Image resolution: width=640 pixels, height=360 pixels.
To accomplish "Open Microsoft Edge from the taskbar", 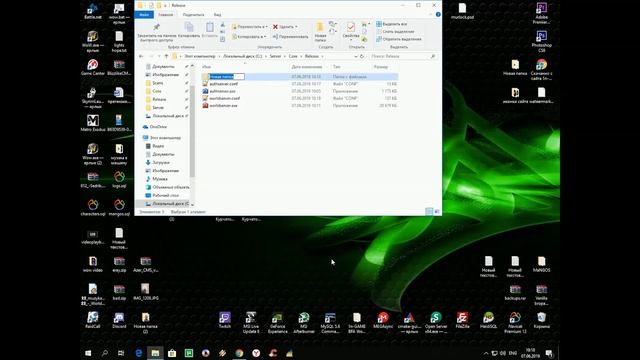I will pos(138,353).
